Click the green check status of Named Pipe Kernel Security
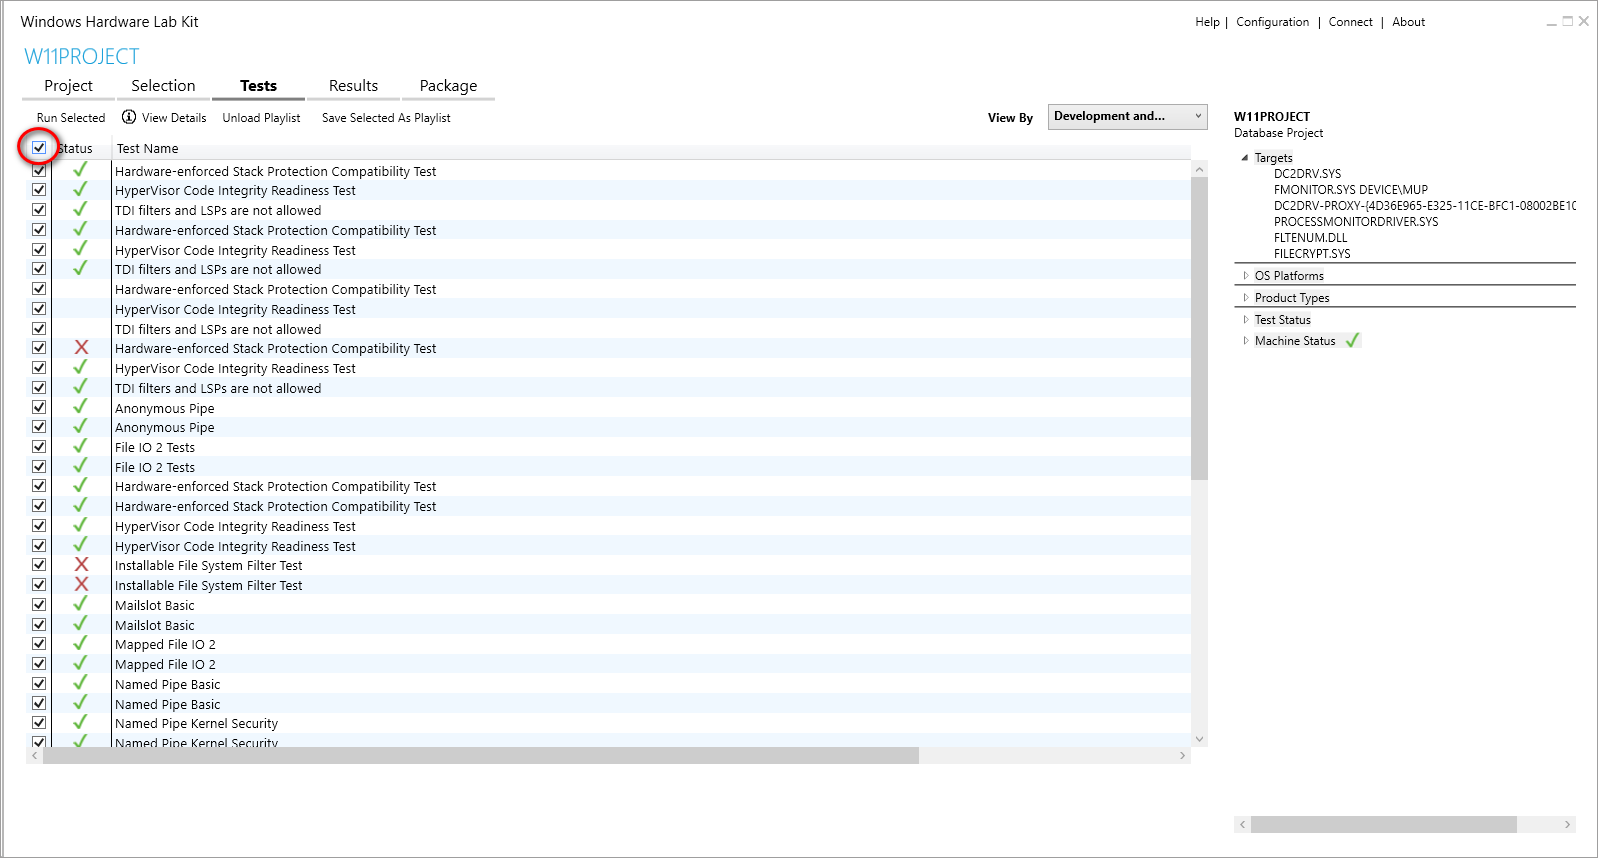 point(80,722)
